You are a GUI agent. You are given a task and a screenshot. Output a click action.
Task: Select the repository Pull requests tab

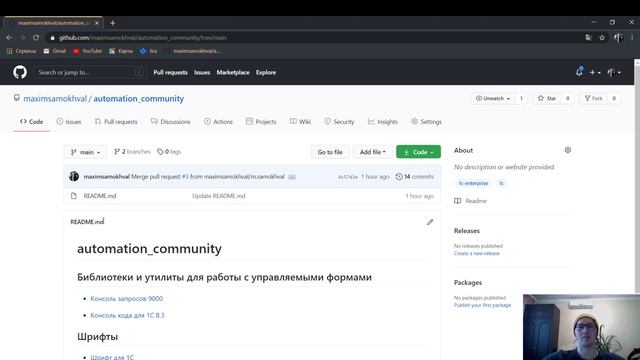tap(116, 122)
